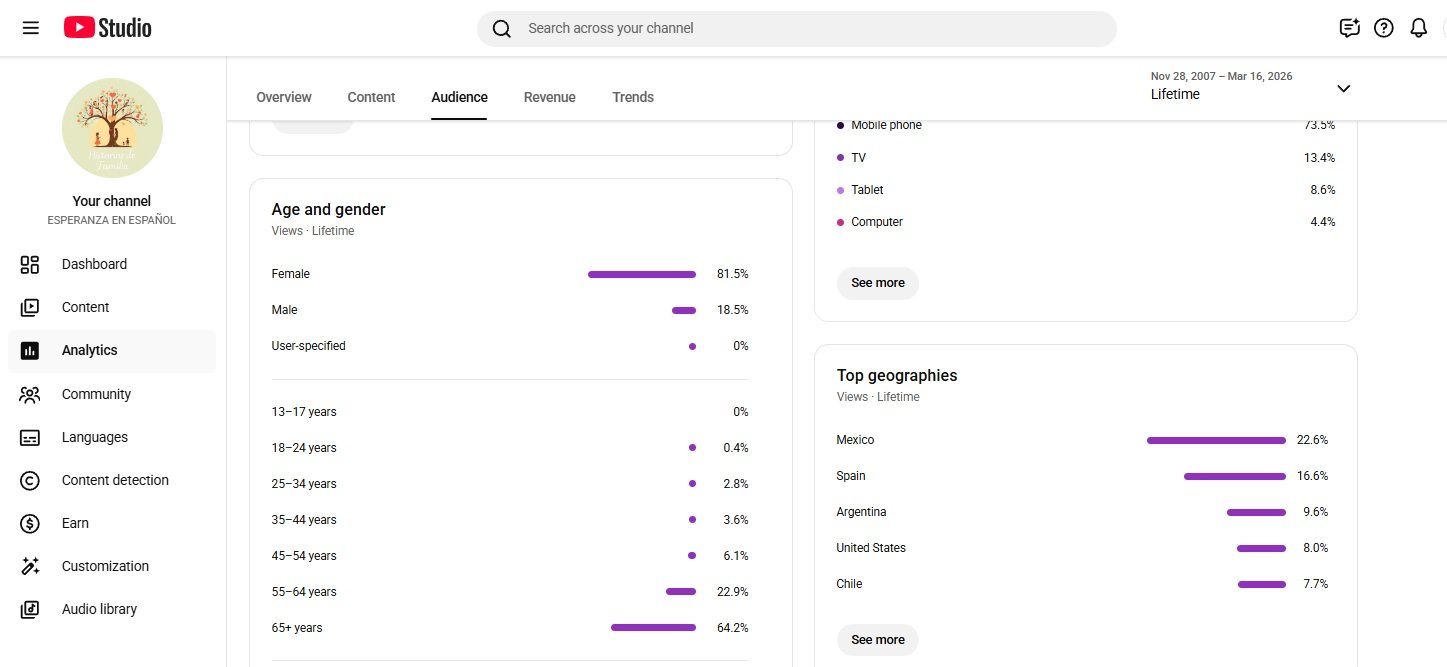Click the send feedback icon
This screenshot has width=1447, height=667.
(1350, 28)
